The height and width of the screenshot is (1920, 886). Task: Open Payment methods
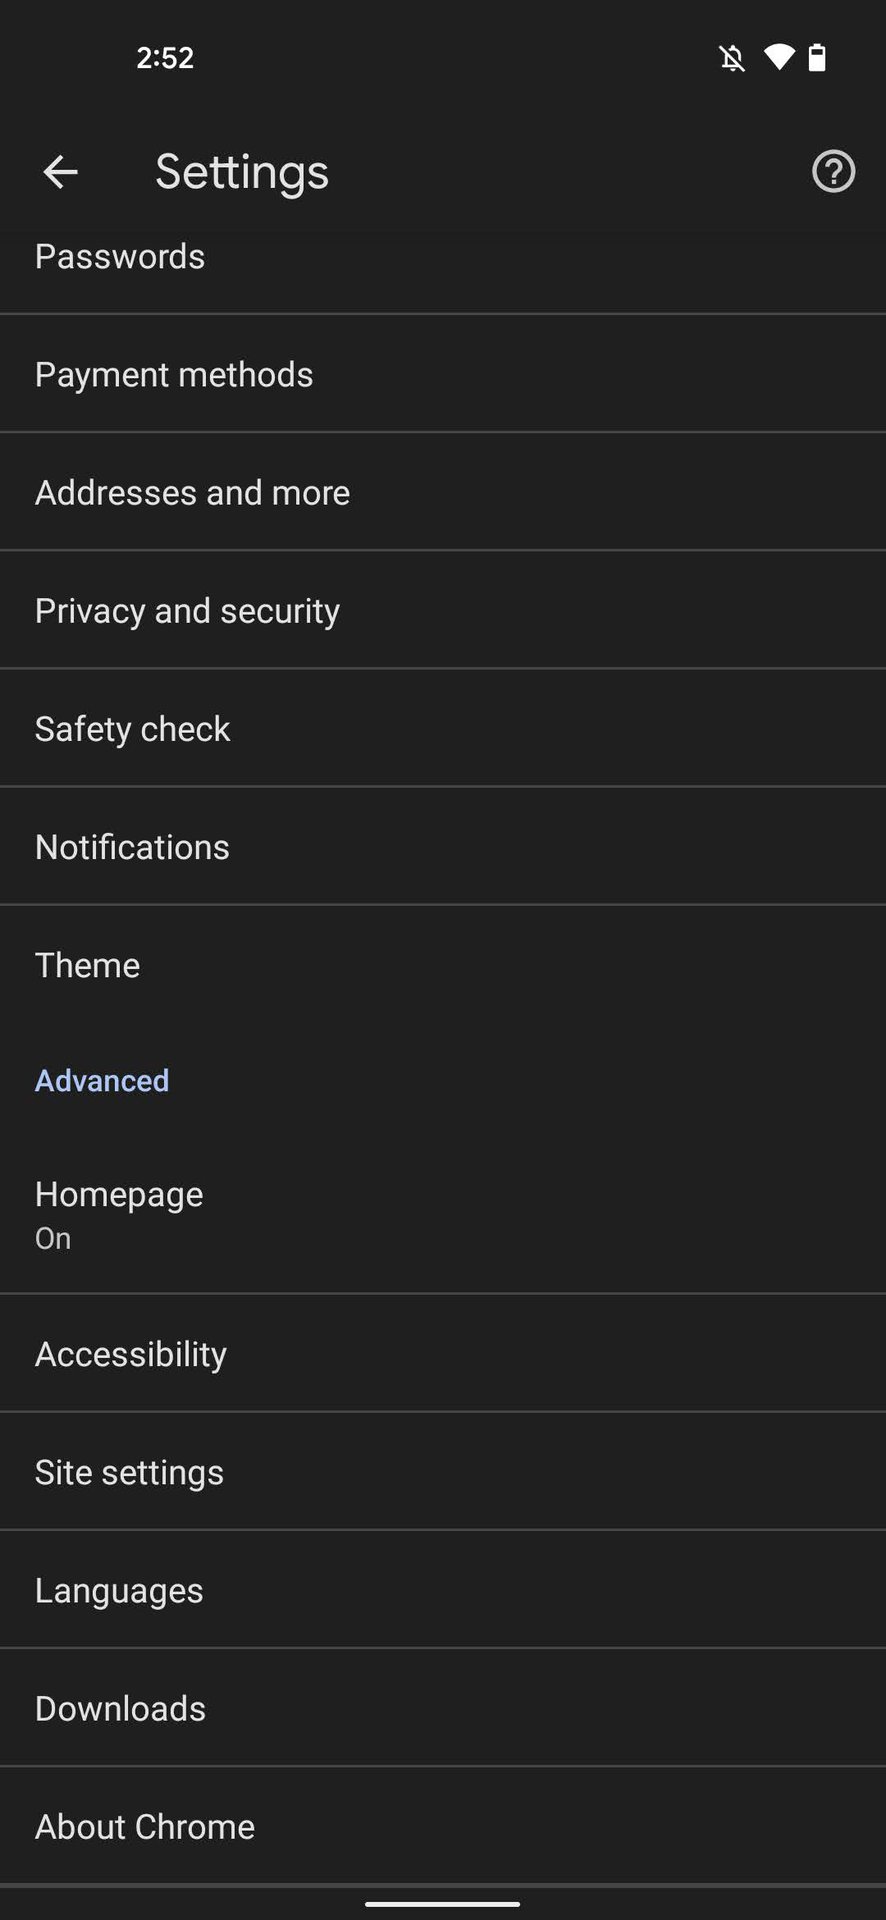click(174, 375)
